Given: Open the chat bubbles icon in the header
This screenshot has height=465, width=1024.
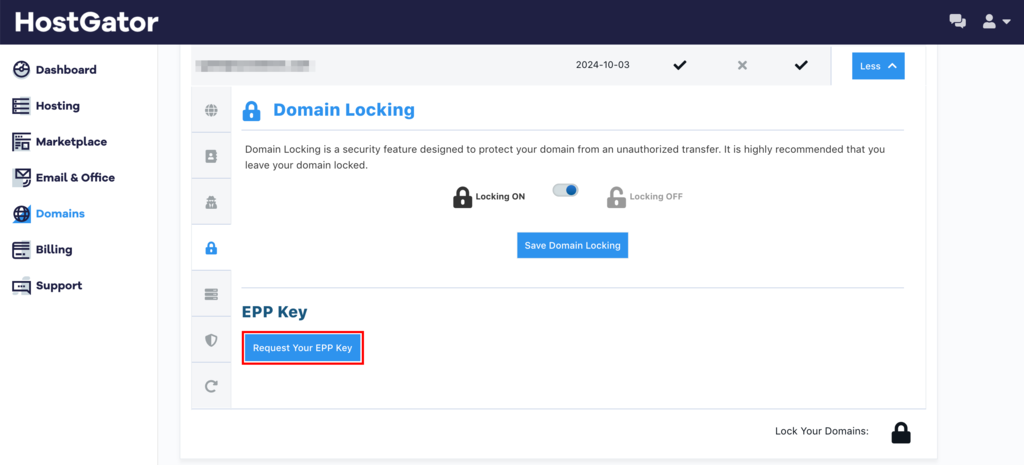Looking at the screenshot, I should pyautogui.click(x=957, y=21).
